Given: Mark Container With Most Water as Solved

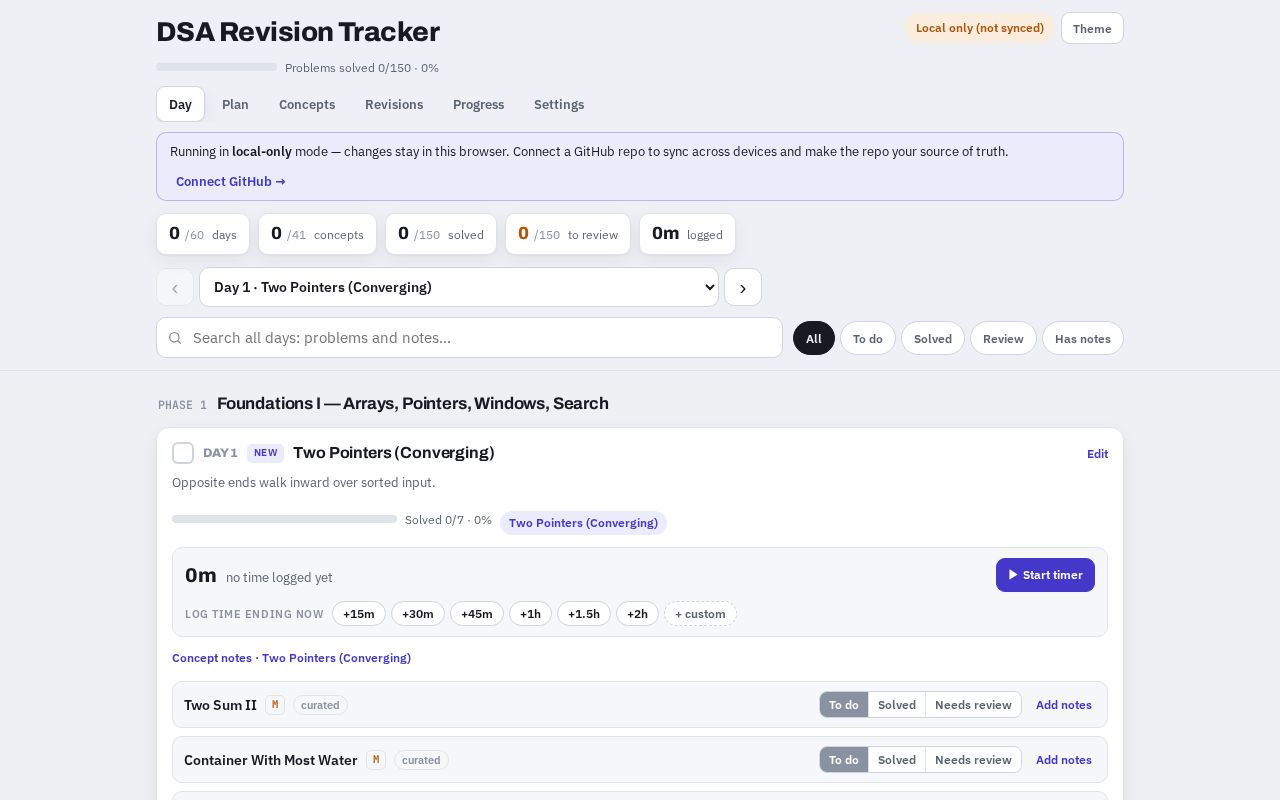Looking at the screenshot, I should [x=897, y=760].
